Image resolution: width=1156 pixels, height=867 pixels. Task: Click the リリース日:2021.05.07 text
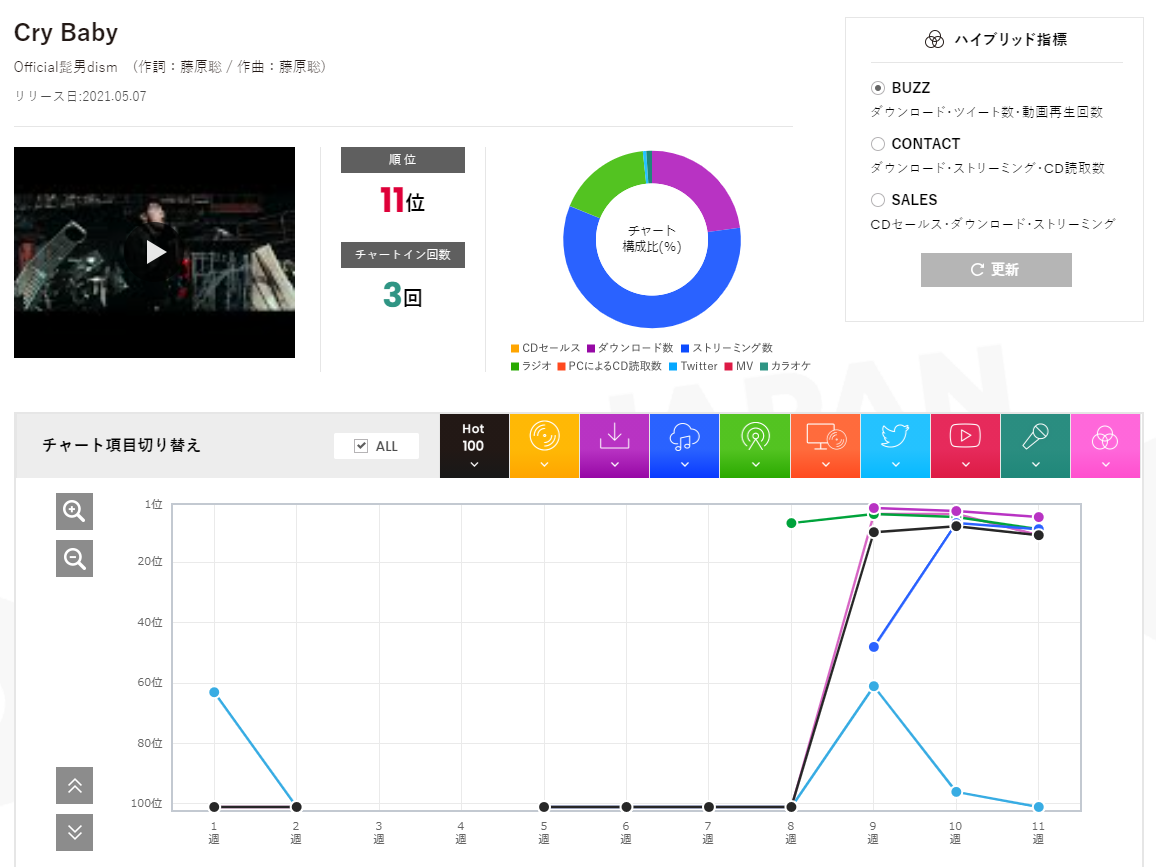tap(80, 97)
